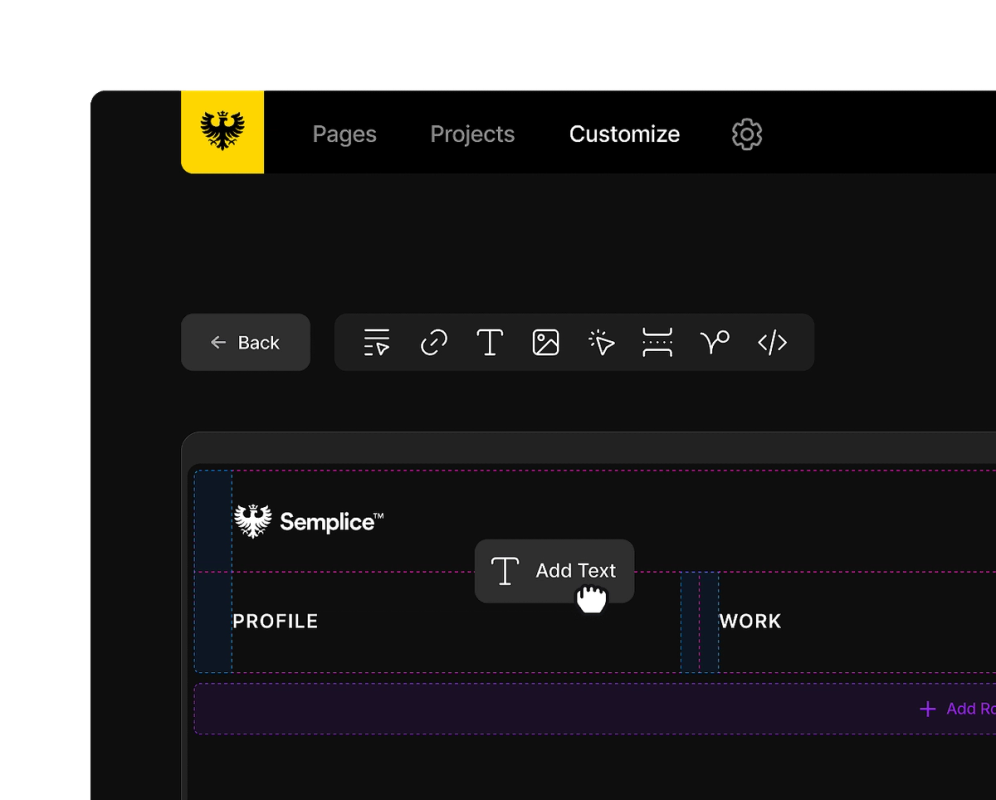This screenshot has width=996, height=800.
Task: Select the Customize tab
Action: point(624,134)
